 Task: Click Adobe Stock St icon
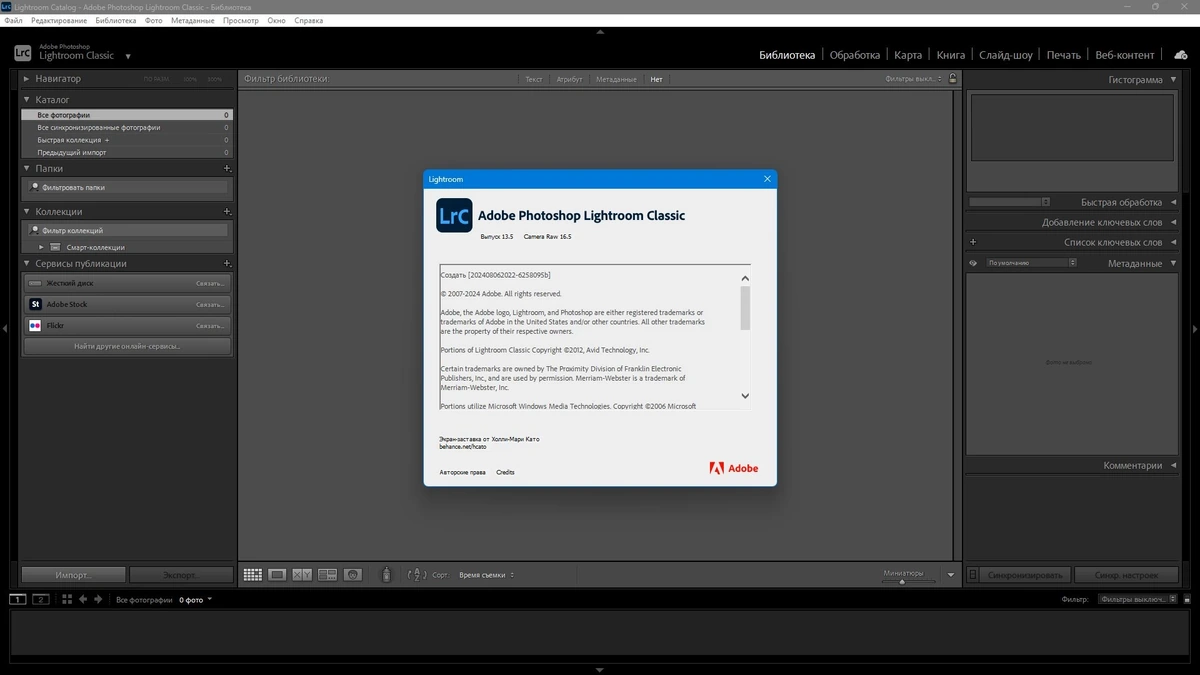35,304
